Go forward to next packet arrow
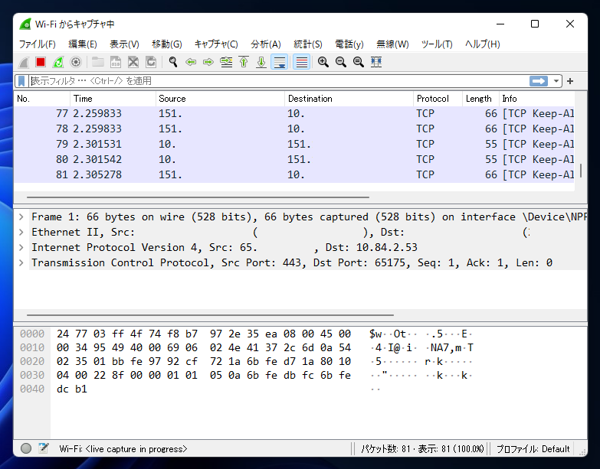This screenshot has width=600, height=469. tap(208, 62)
